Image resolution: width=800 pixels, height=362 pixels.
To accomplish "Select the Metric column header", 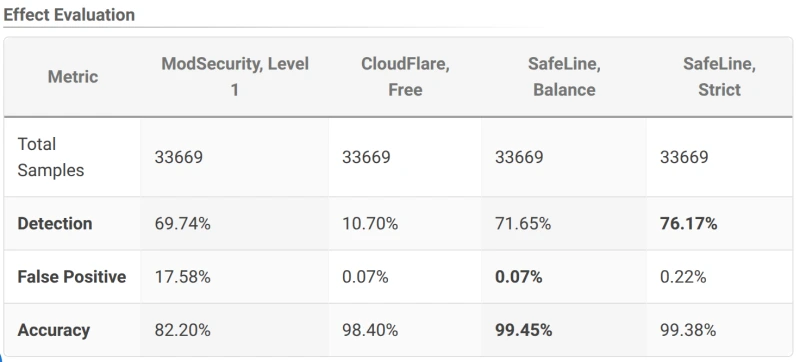I will [x=72, y=77].
